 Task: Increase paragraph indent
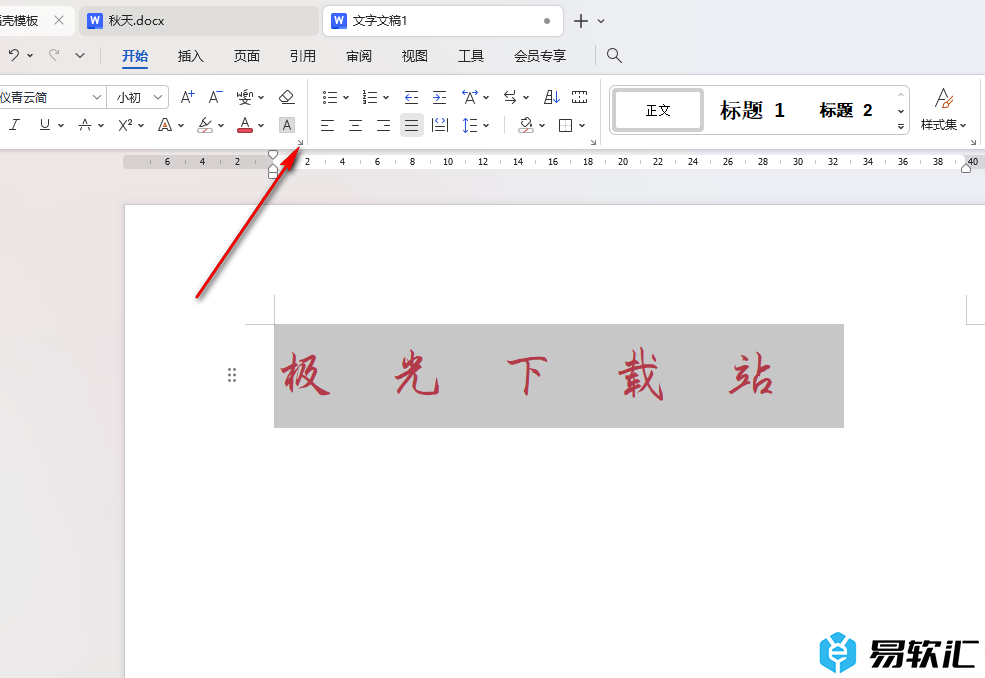click(440, 97)
